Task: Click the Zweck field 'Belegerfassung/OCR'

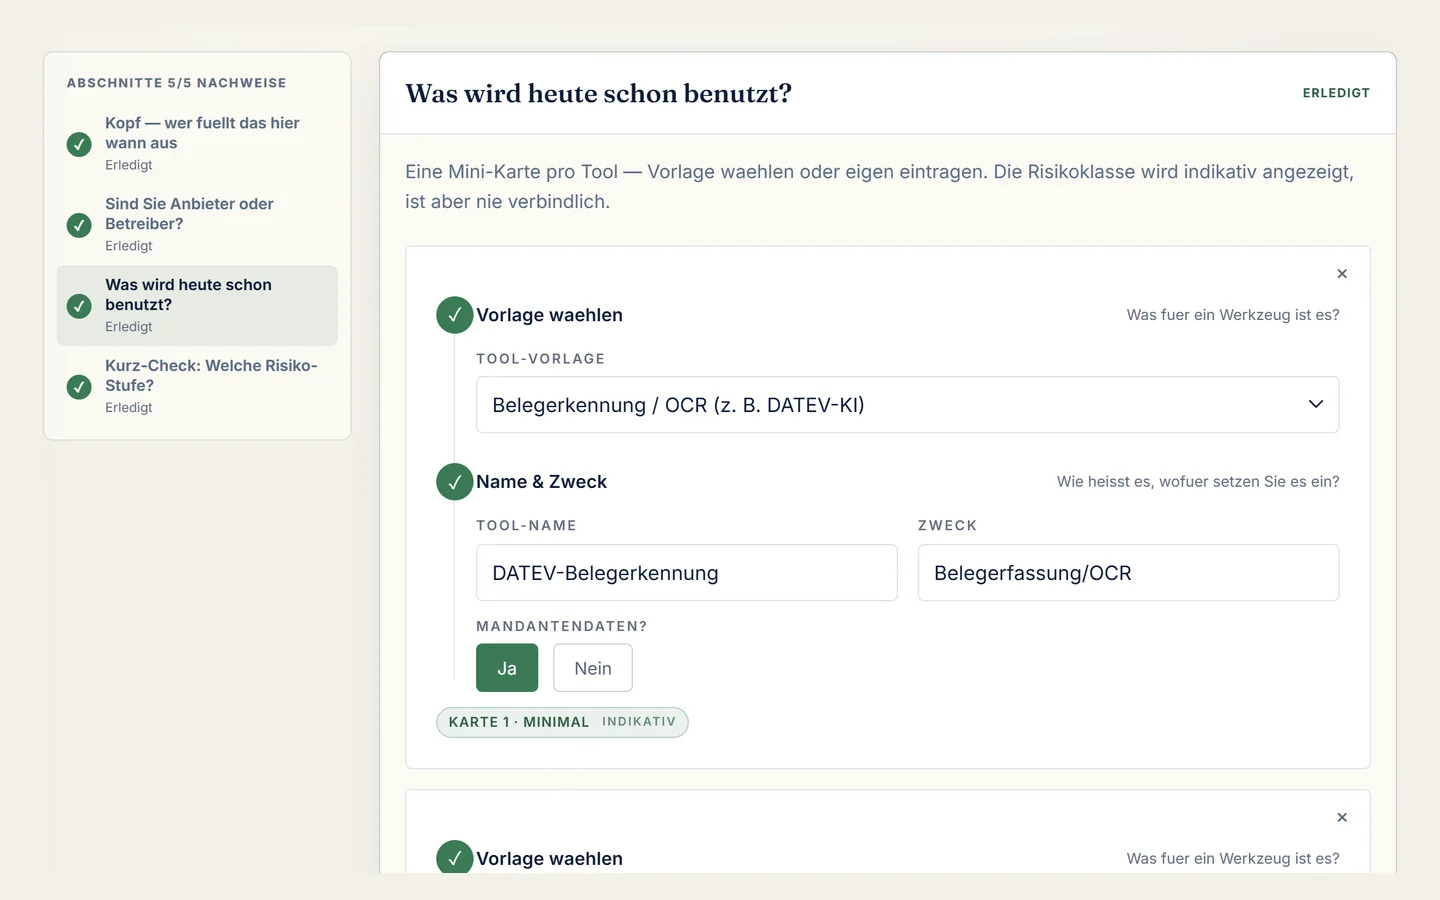Action: point(1128,573)
